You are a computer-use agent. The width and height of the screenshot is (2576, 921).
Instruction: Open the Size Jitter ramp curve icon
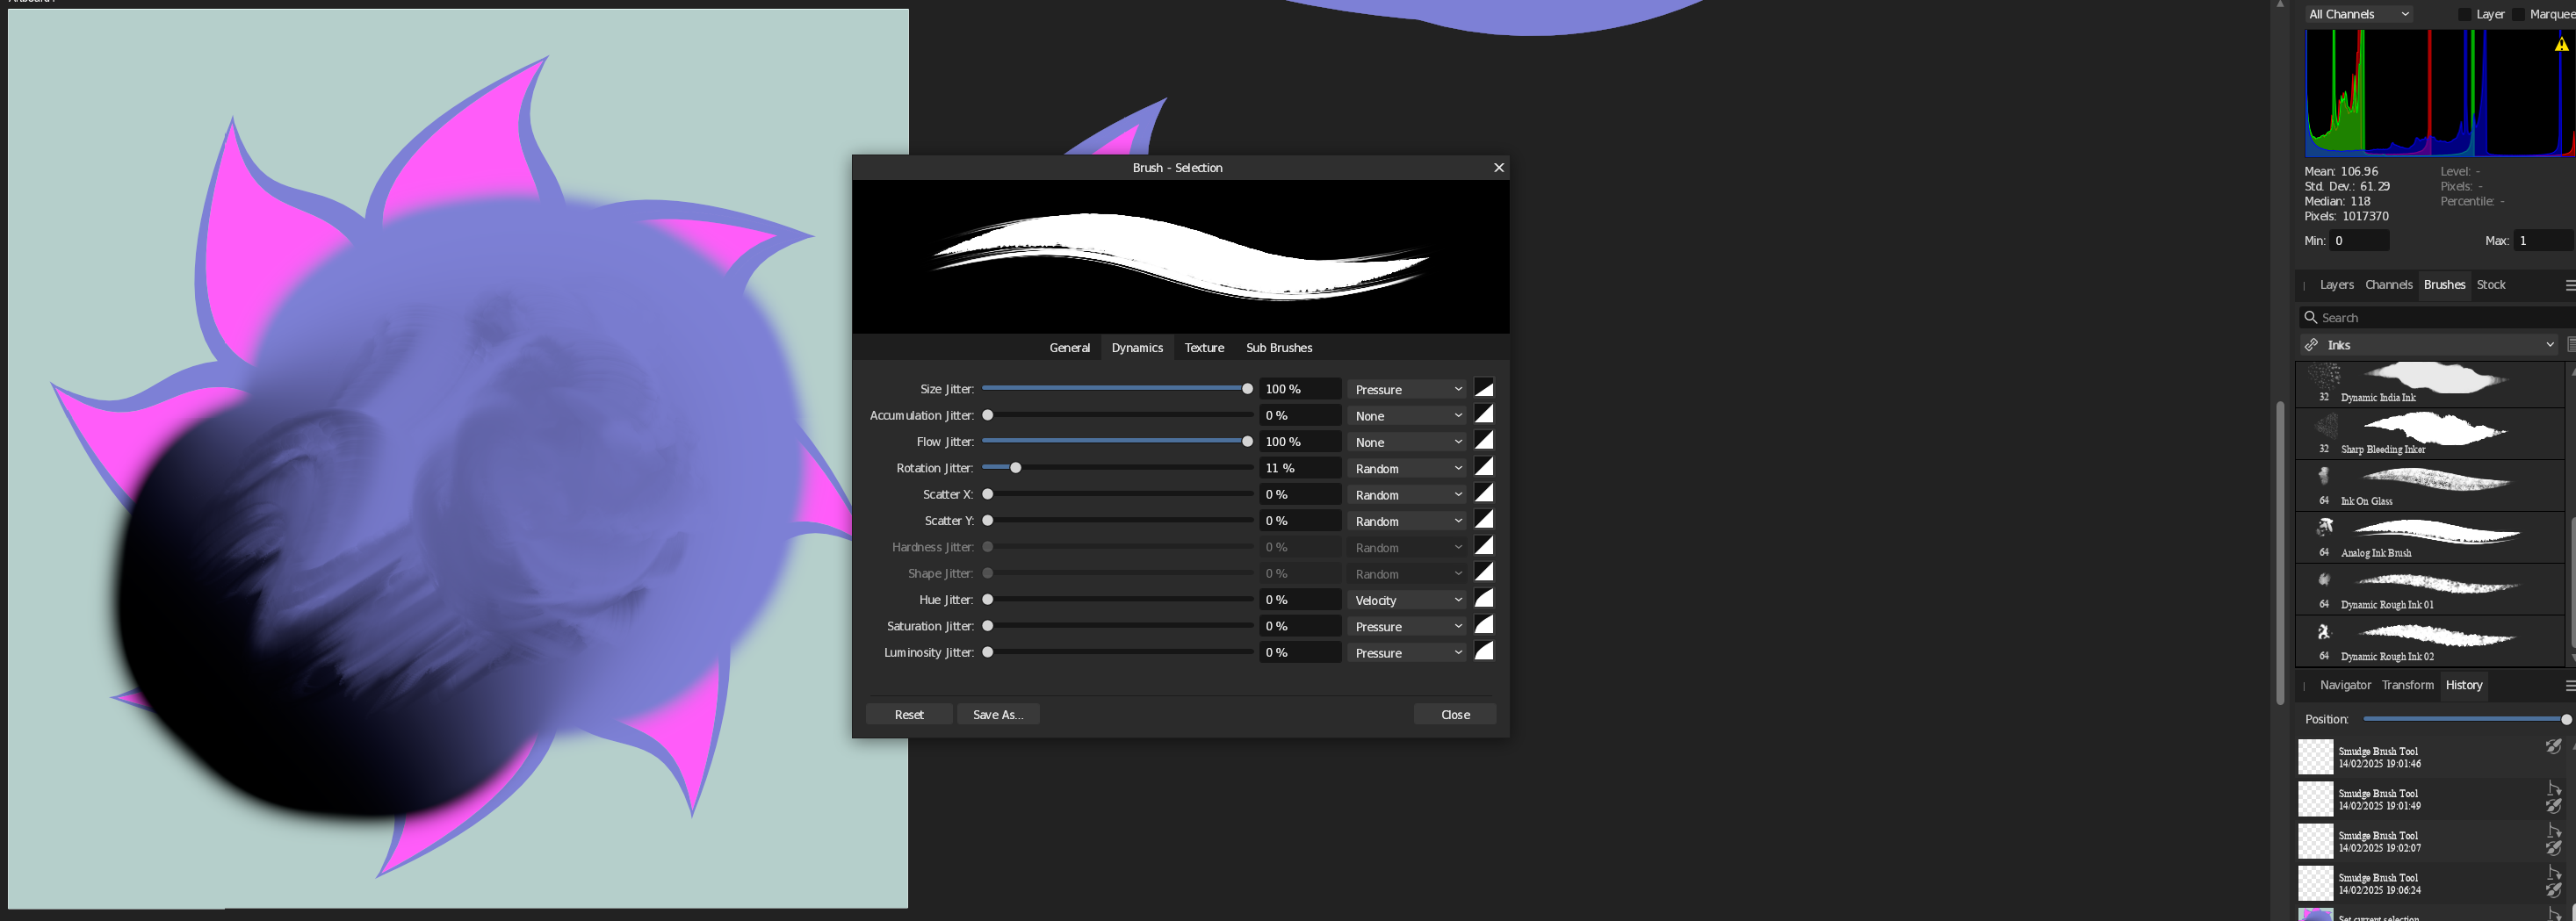[1484, 388]
